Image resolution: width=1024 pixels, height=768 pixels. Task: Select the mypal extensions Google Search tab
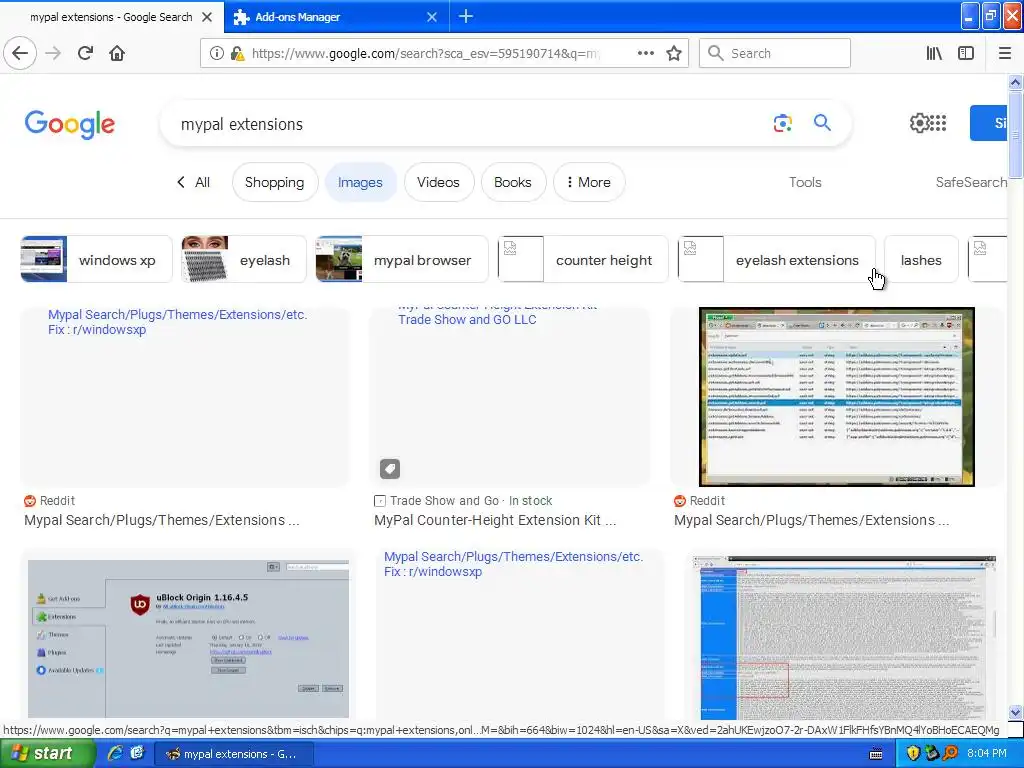coord(112,17)
